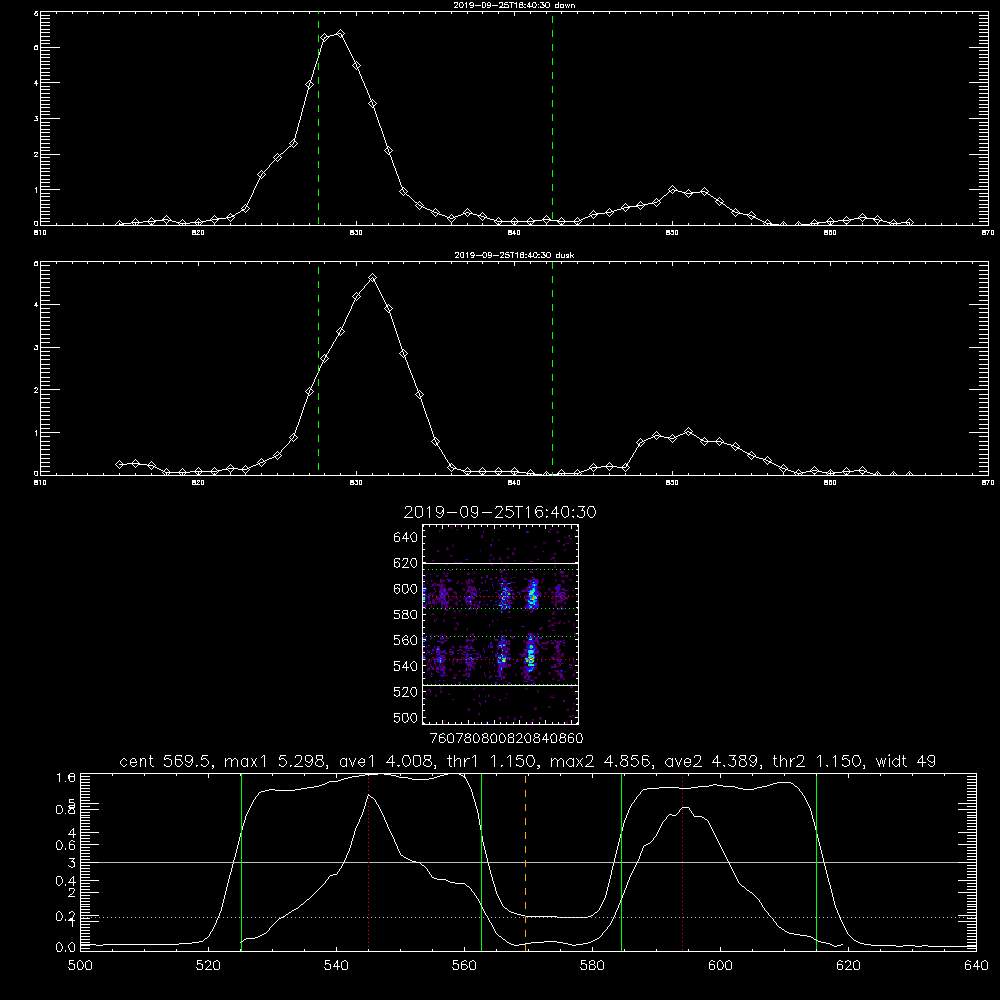Click the right green dashed line in dusk plot
This screenshot has height=1000, width=1000.
coord(552,369)
